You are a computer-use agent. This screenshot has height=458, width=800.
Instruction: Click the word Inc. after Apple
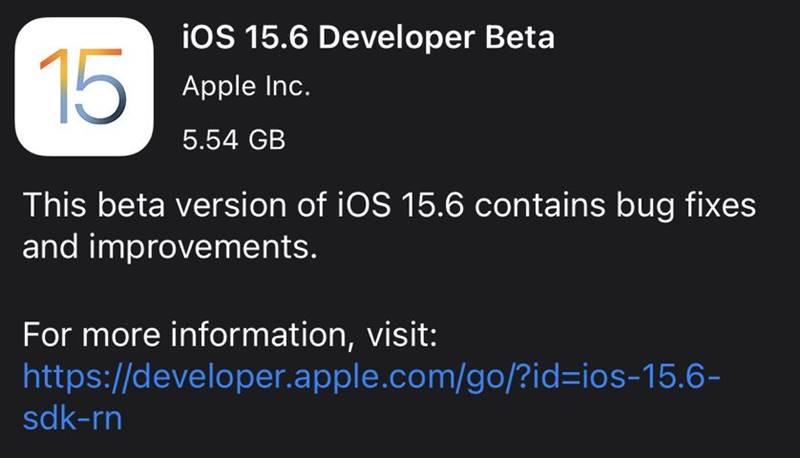287,86
